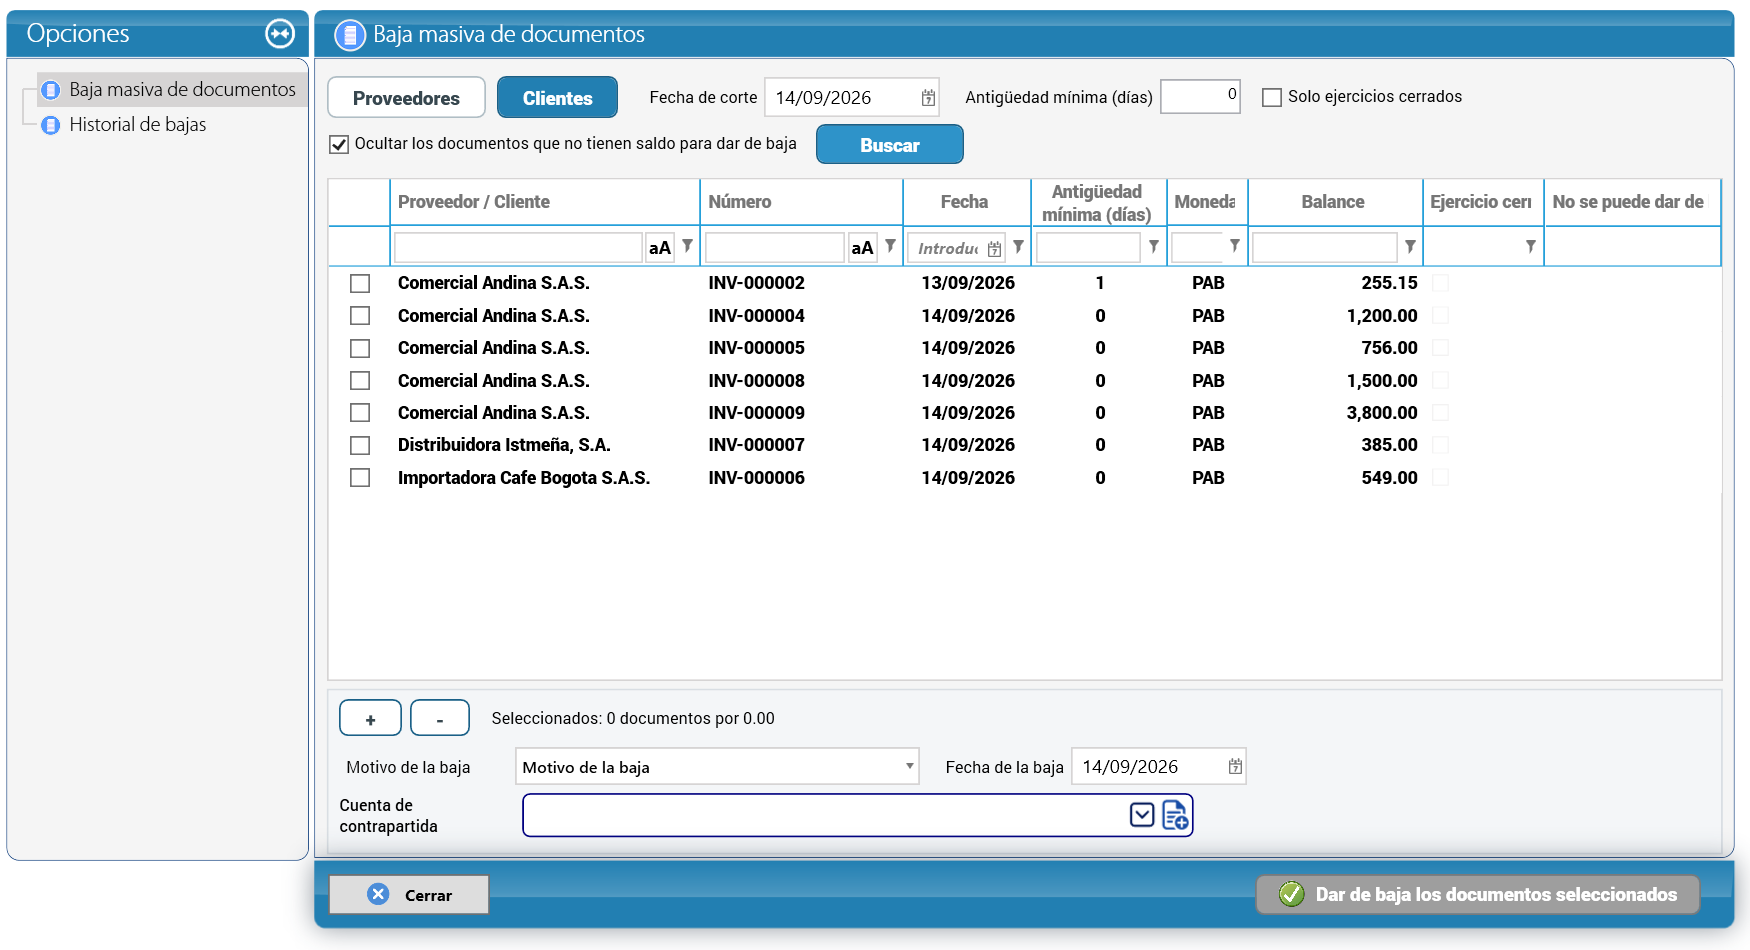Viewport: 1750px width, 950px height.
Task: Click the plus button to select all documents
Action: point(370,718)
